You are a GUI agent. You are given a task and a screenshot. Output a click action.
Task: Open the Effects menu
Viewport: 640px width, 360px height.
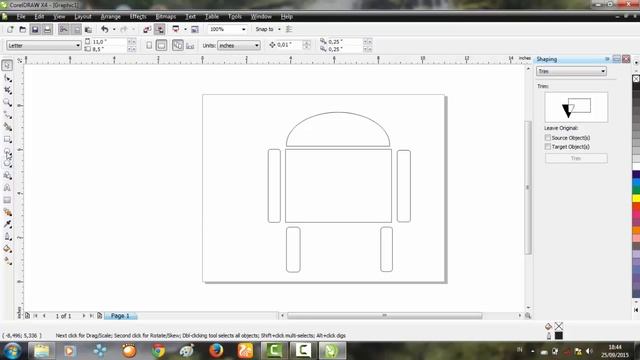[138, 17]
